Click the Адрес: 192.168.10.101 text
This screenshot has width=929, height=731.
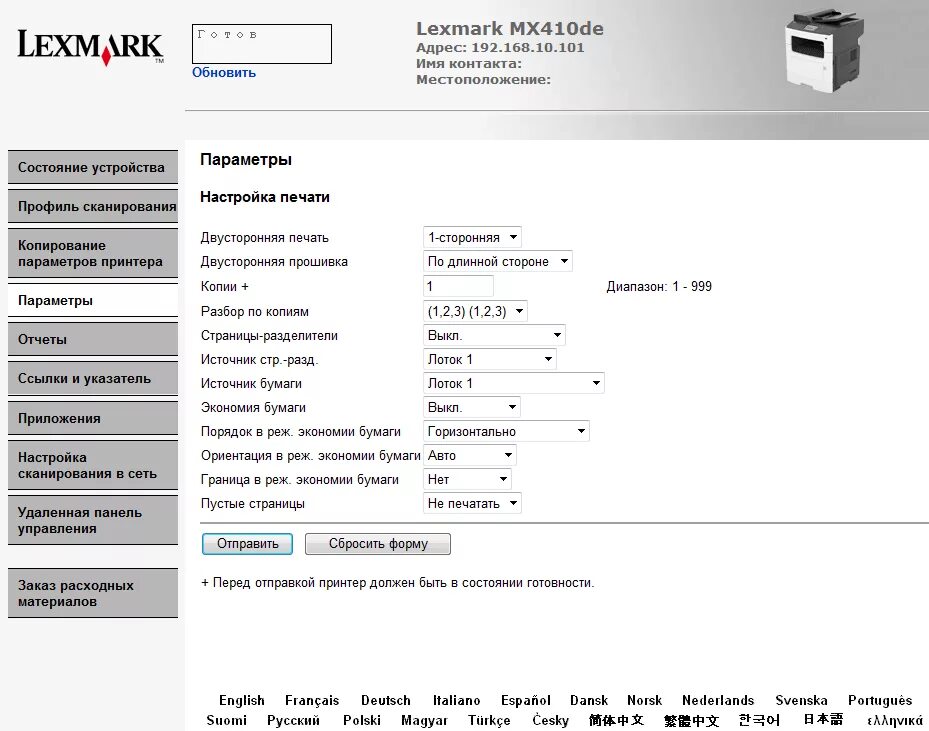tap(500, 47)
